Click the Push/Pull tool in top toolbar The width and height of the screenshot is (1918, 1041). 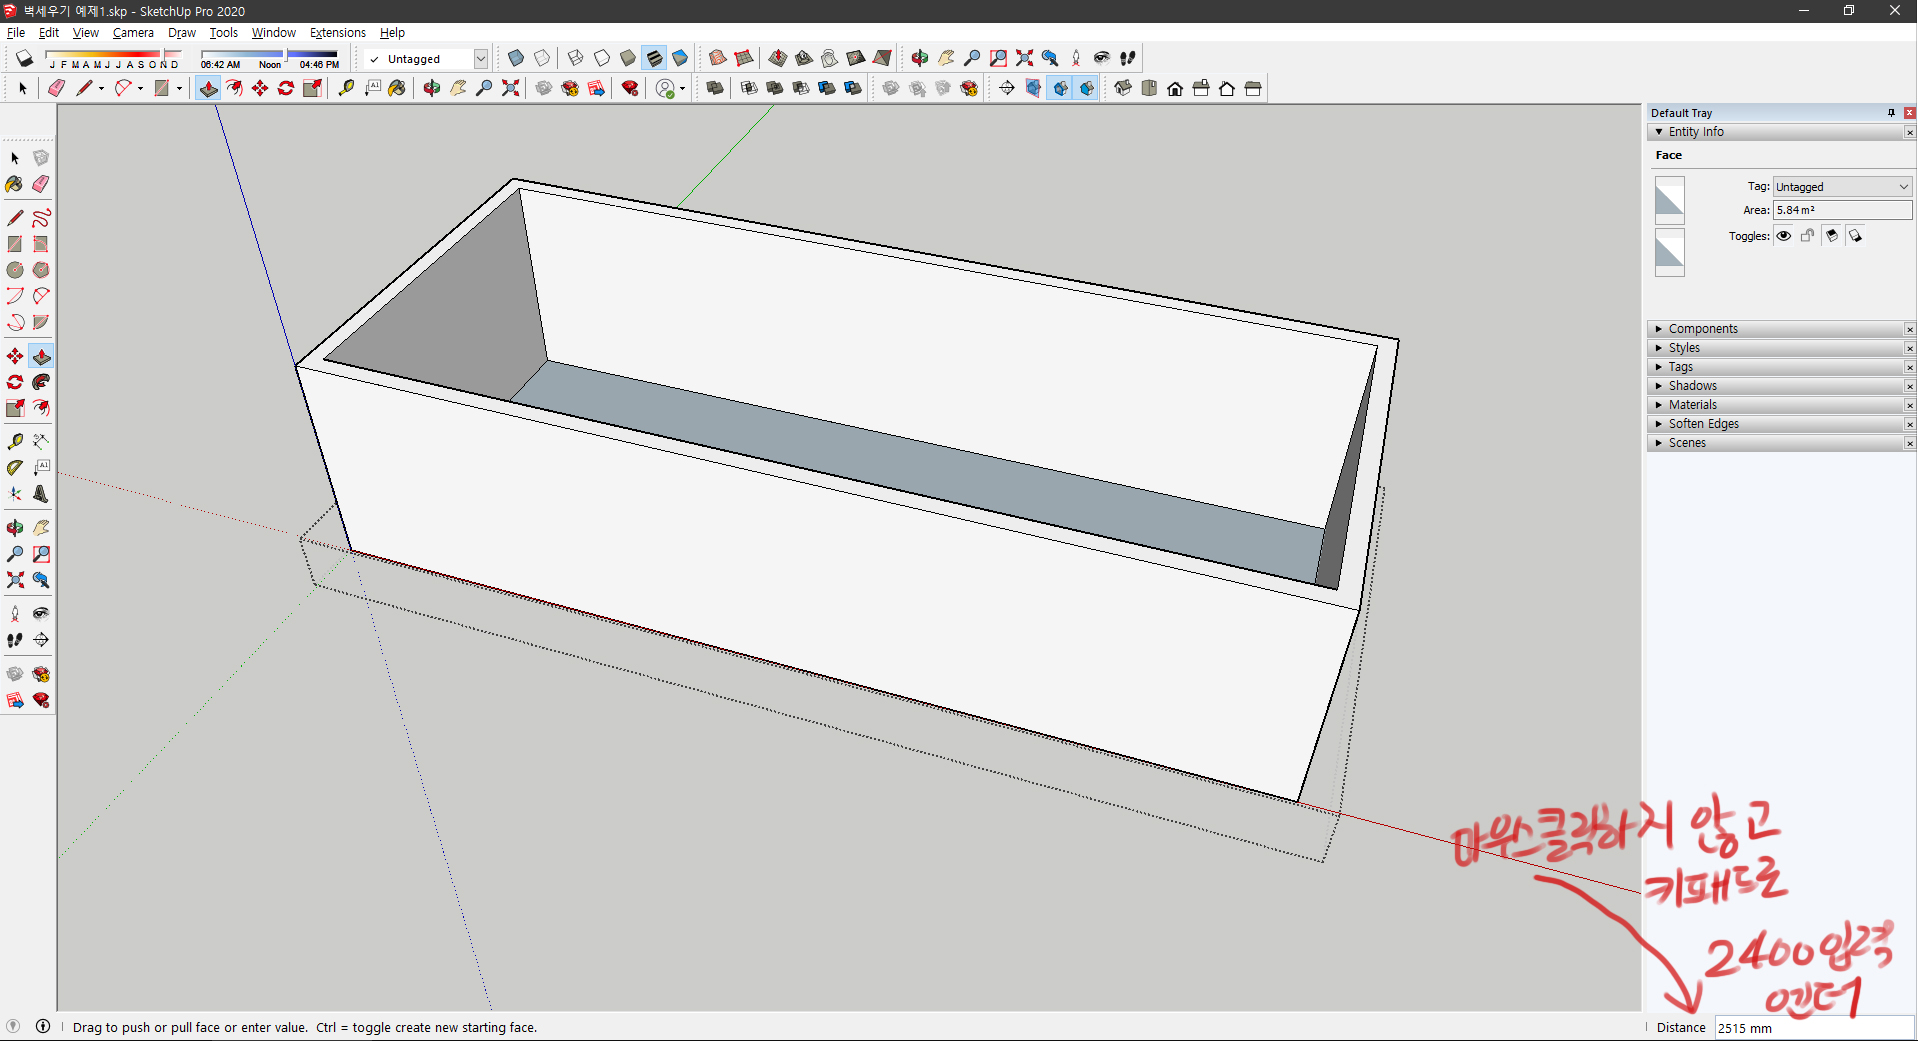tap(208, 88)
